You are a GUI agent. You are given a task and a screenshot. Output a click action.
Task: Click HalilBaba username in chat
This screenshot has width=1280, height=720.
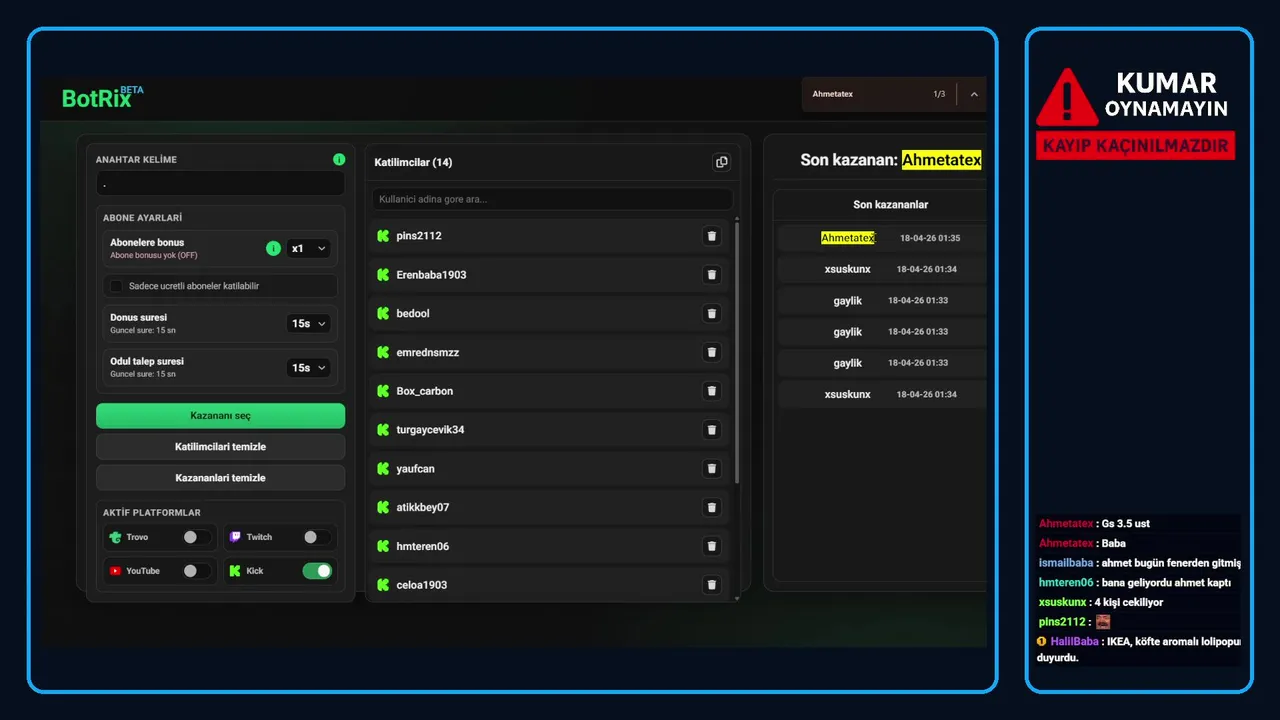[1074, 642]
